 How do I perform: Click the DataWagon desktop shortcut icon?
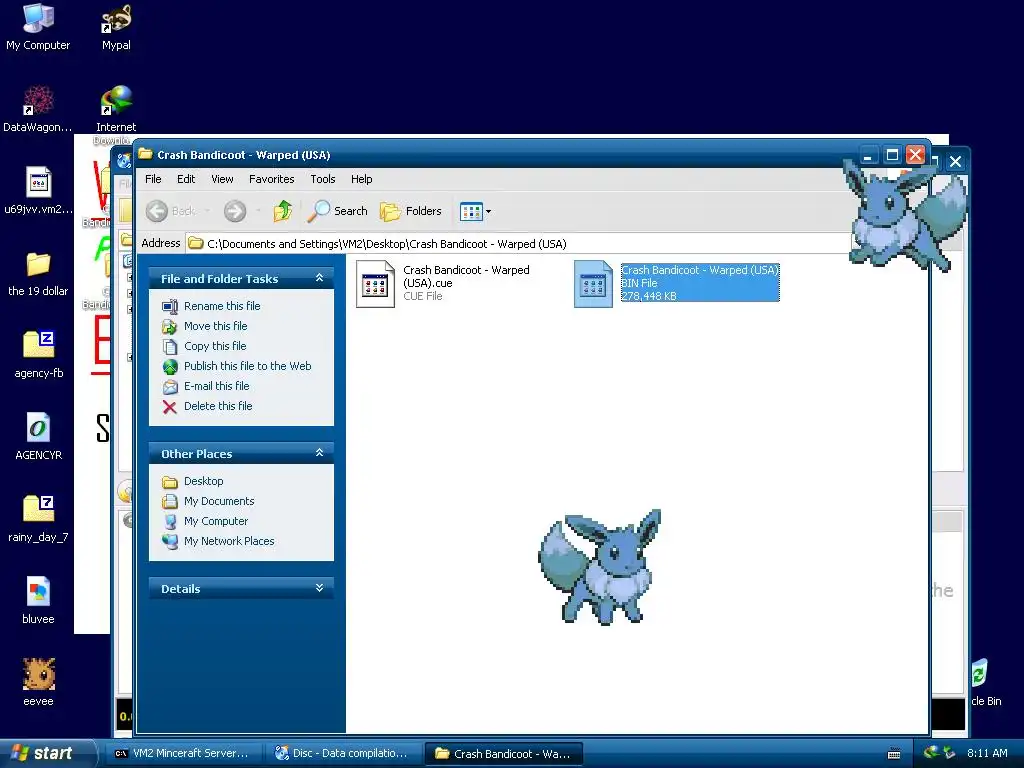click(39, 101)
